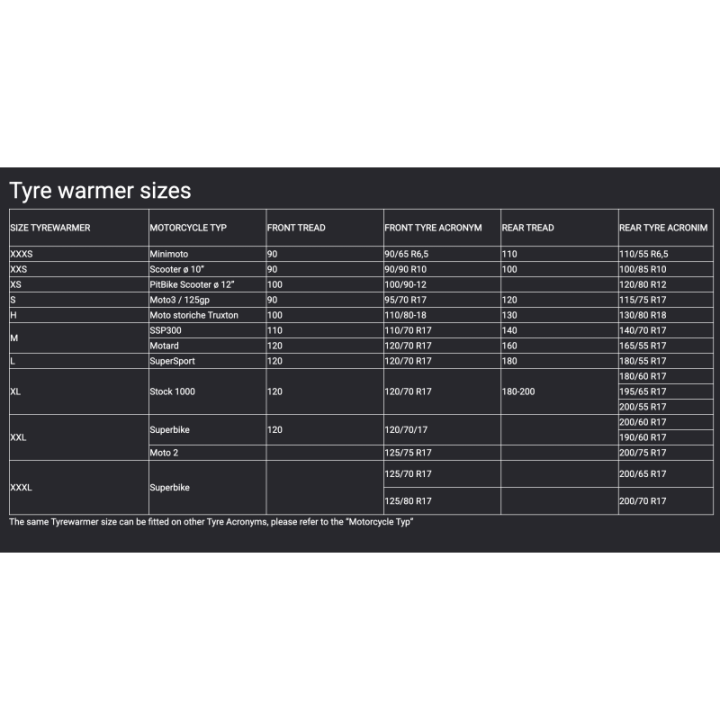Image resolution: width=720 pixels, height=720 pixels.
Task: Click the MOTORCYCLE TYP column header
Action: click(188, 228)
